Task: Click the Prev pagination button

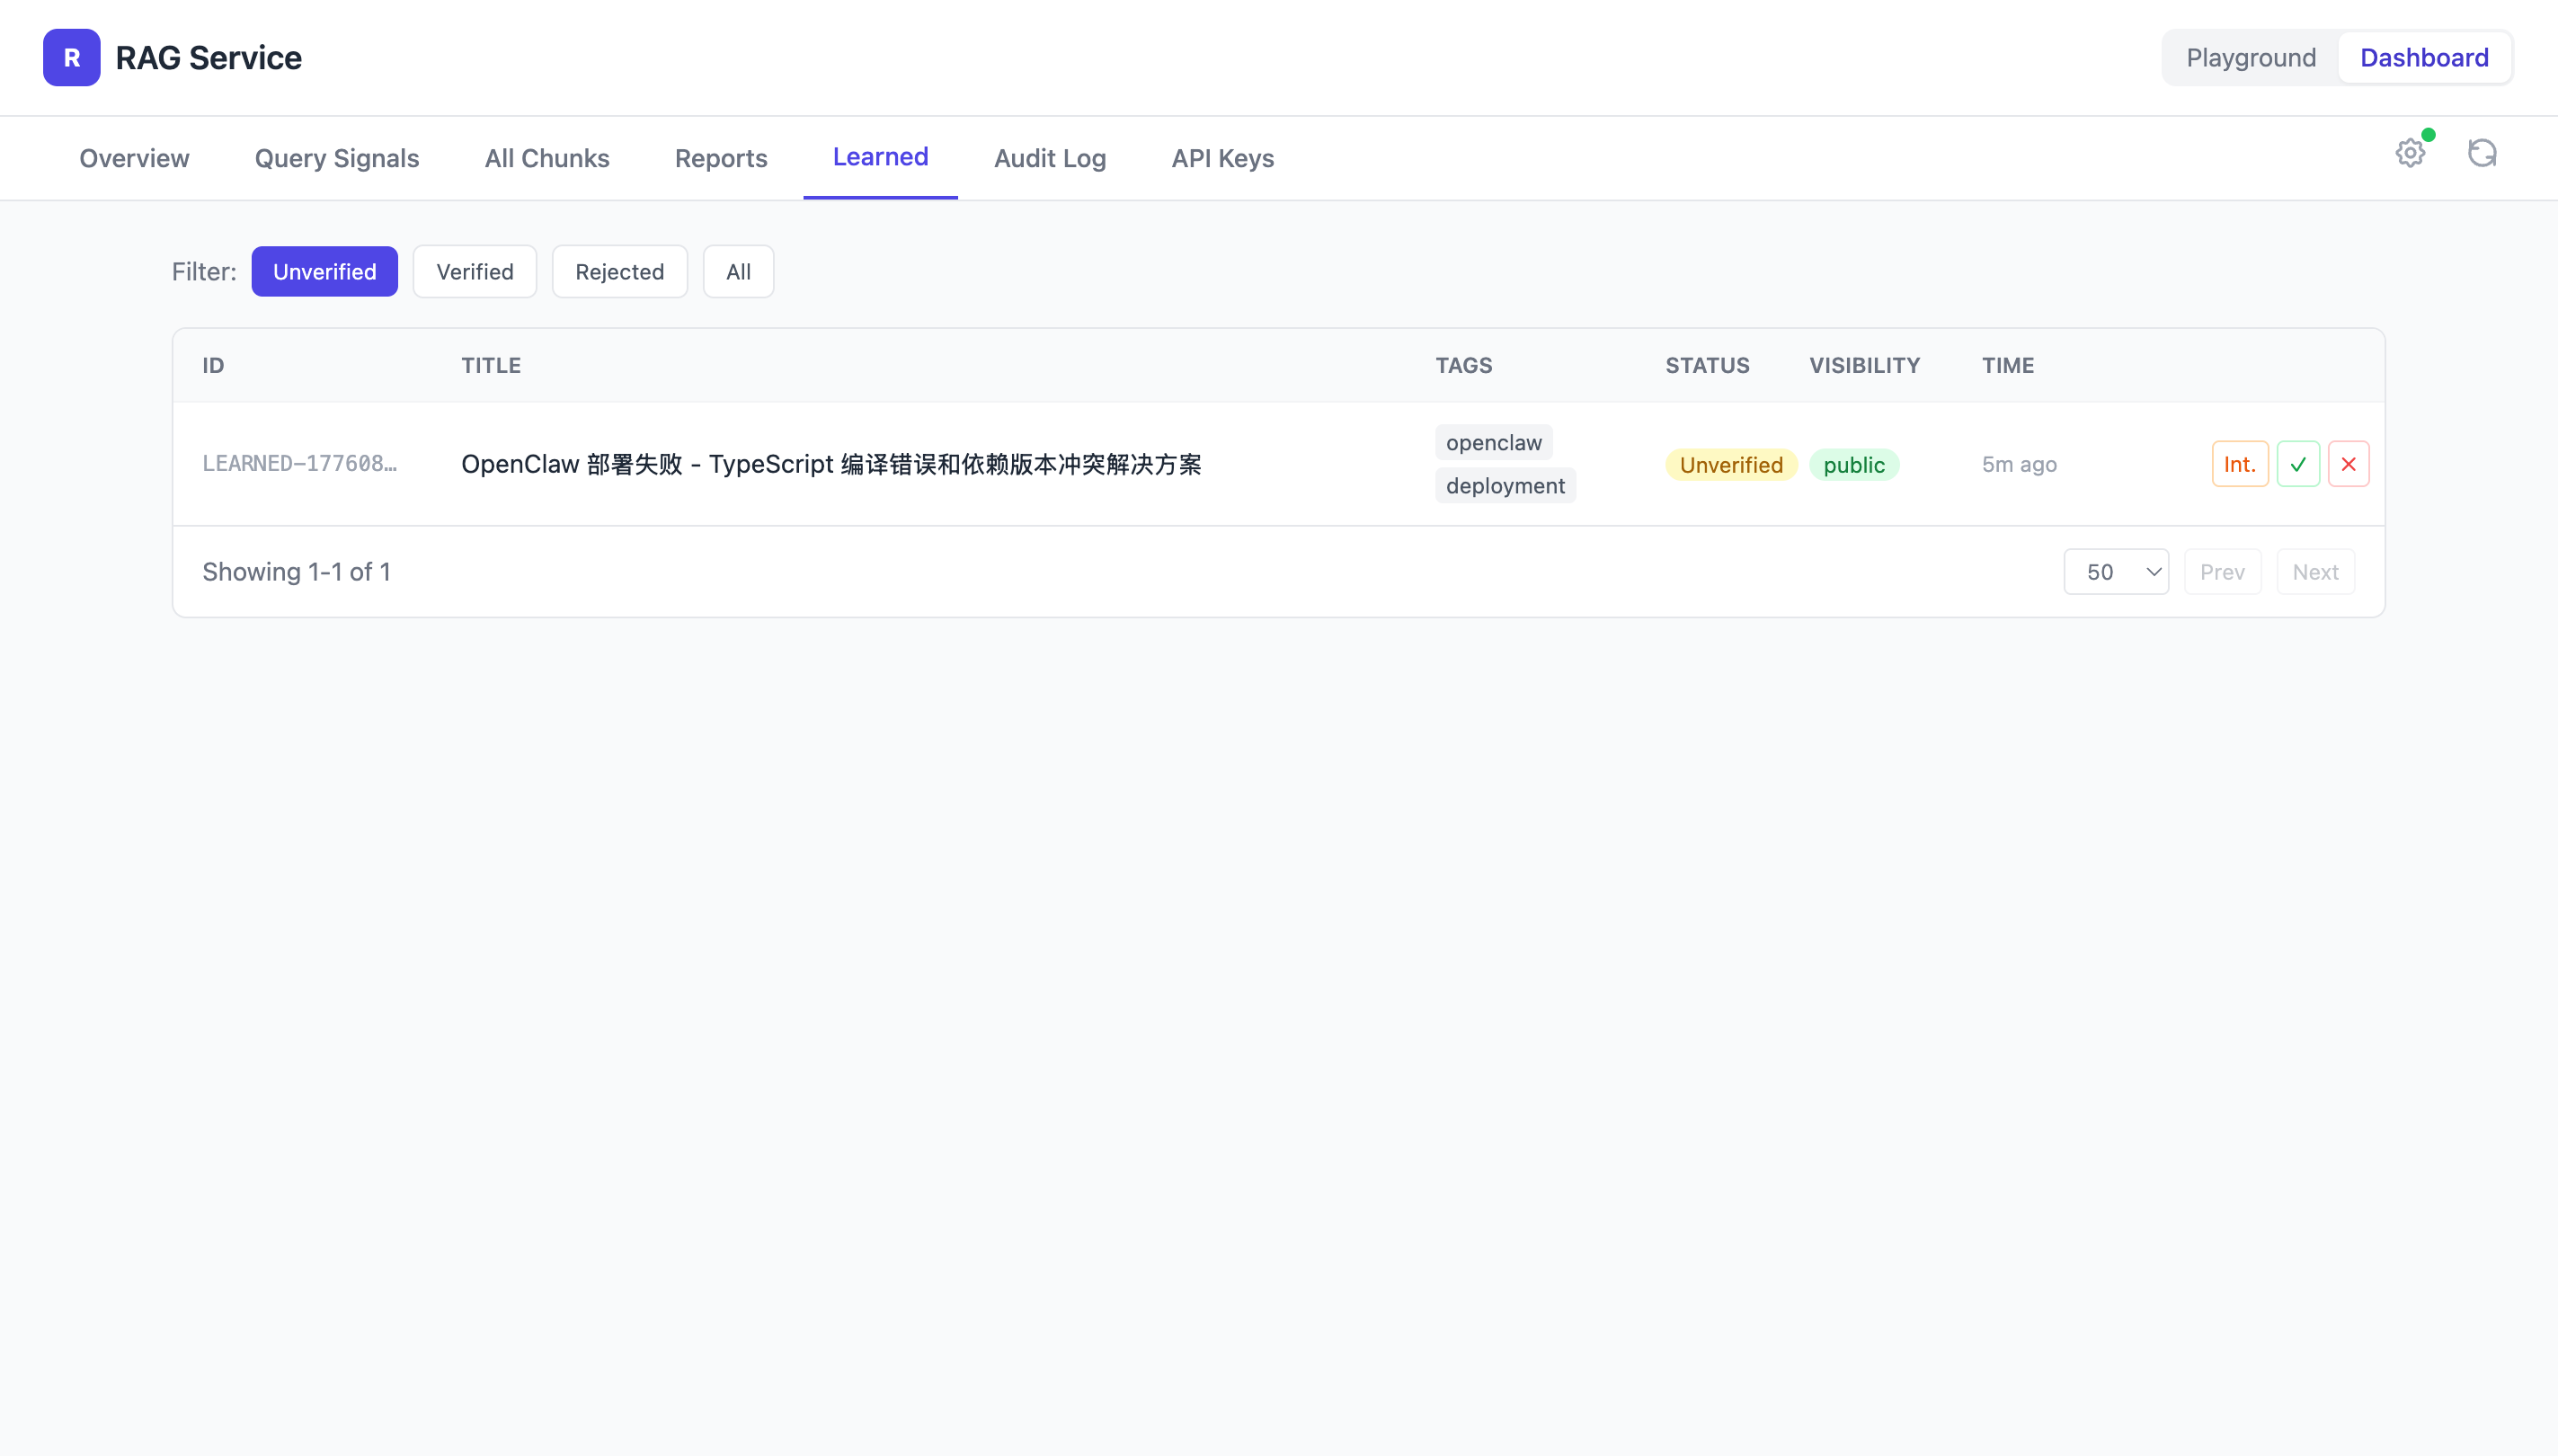Action: 2222,572
